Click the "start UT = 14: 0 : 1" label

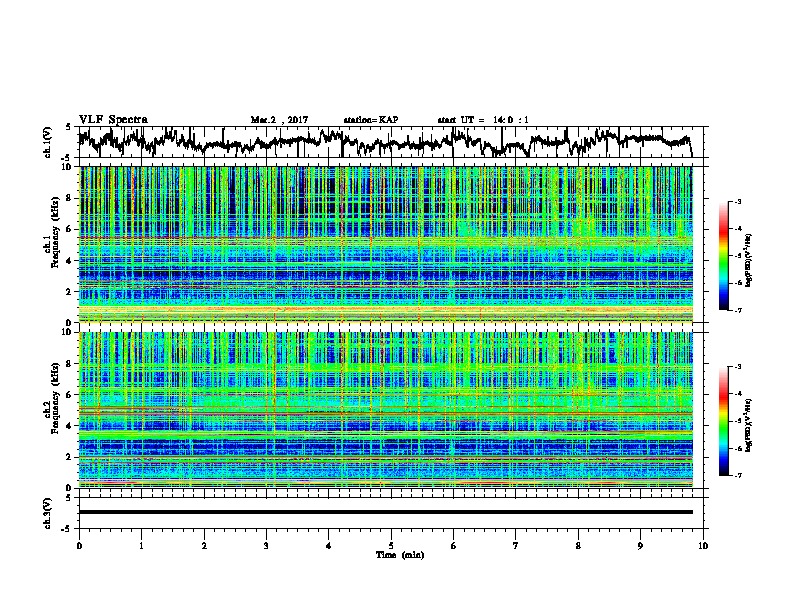pos(483,120)
